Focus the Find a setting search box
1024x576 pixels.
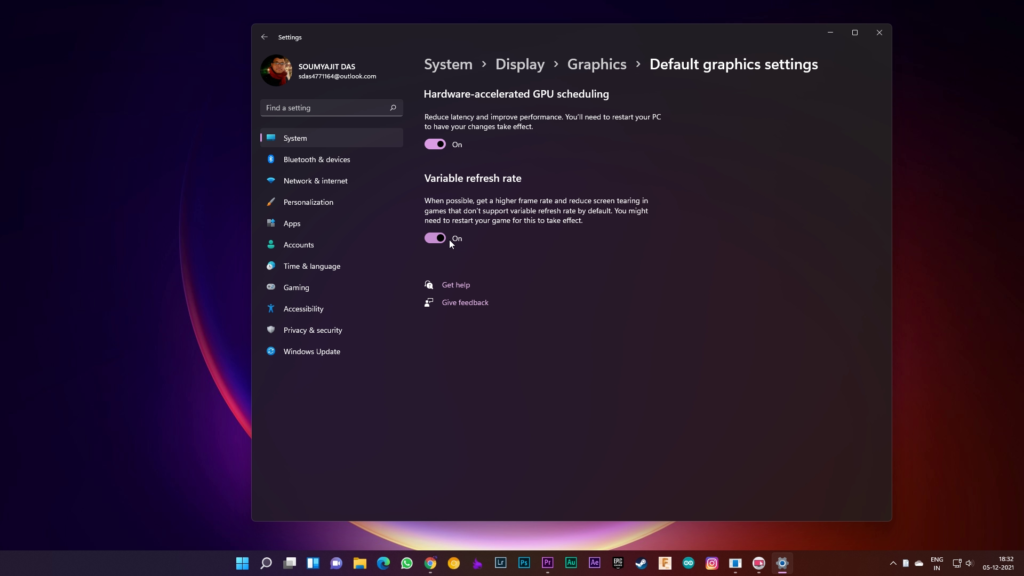tap(331, 108)
